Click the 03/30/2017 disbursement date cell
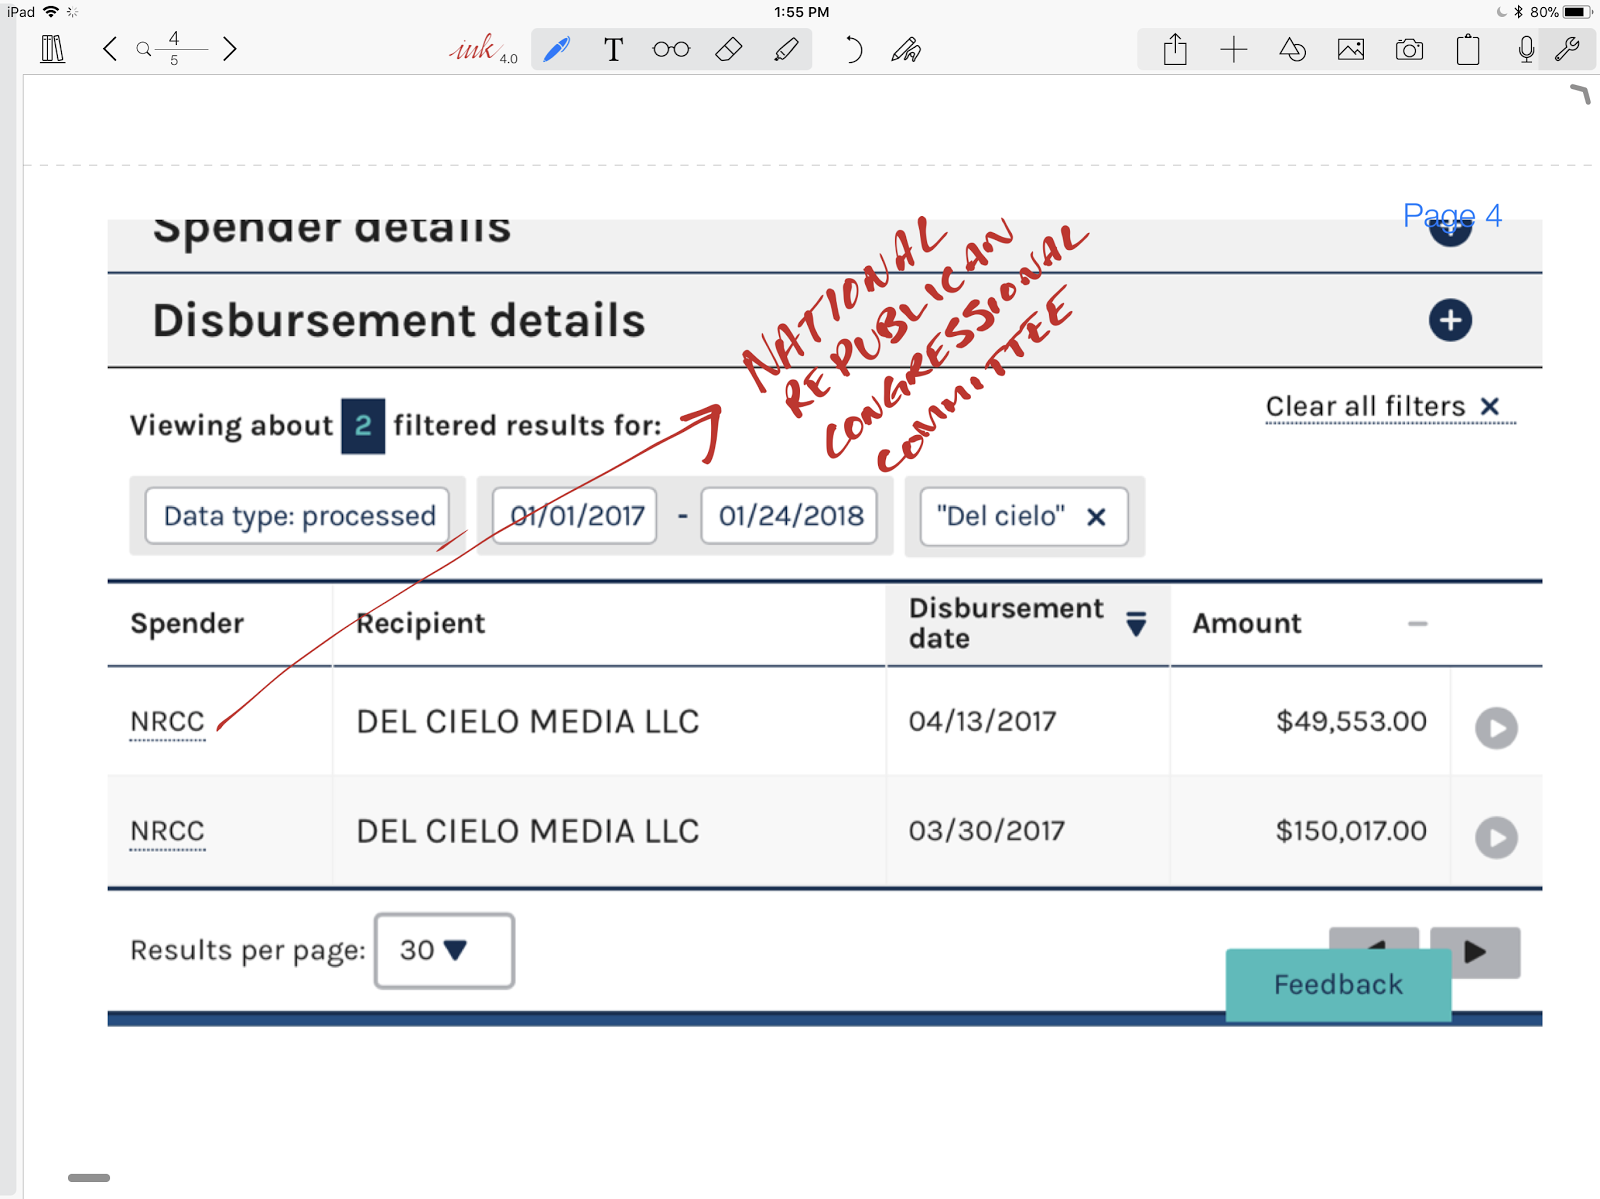 pos(986,832)
